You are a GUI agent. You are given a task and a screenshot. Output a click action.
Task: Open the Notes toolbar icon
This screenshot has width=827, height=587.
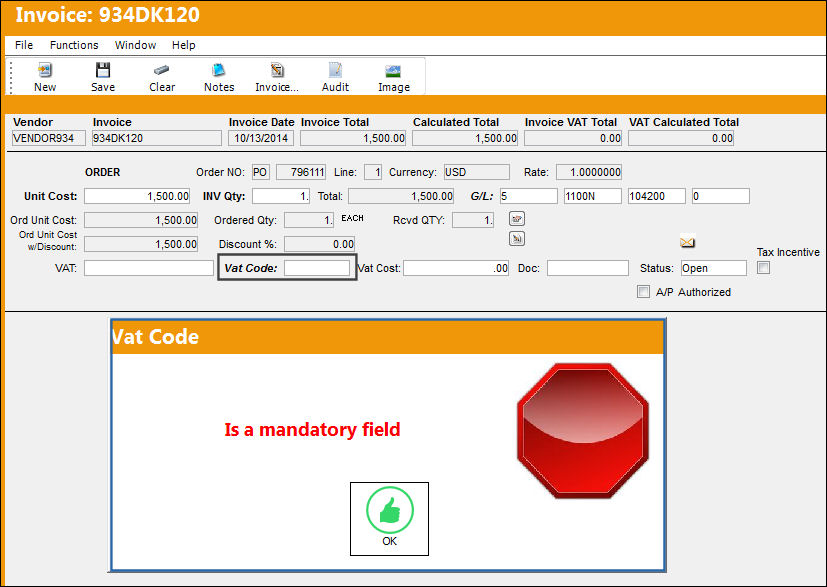(x=219, y=70)
